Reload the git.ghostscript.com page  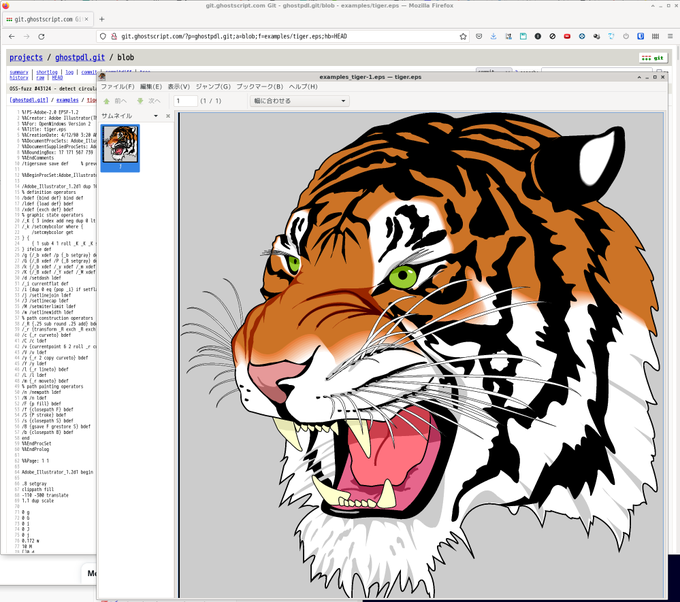[x=41, y=36]
